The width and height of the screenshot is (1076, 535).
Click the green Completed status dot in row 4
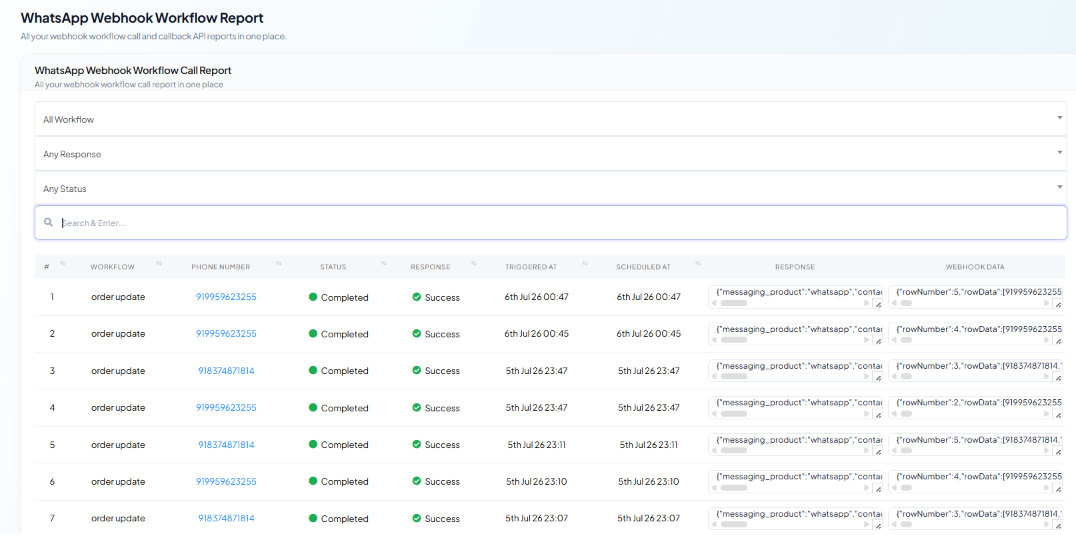313,407
